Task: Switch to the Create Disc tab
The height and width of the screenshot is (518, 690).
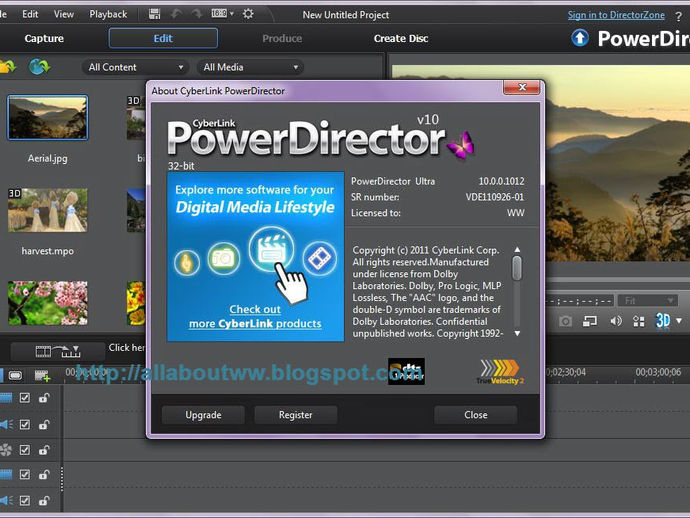Action: coord(401,38)
